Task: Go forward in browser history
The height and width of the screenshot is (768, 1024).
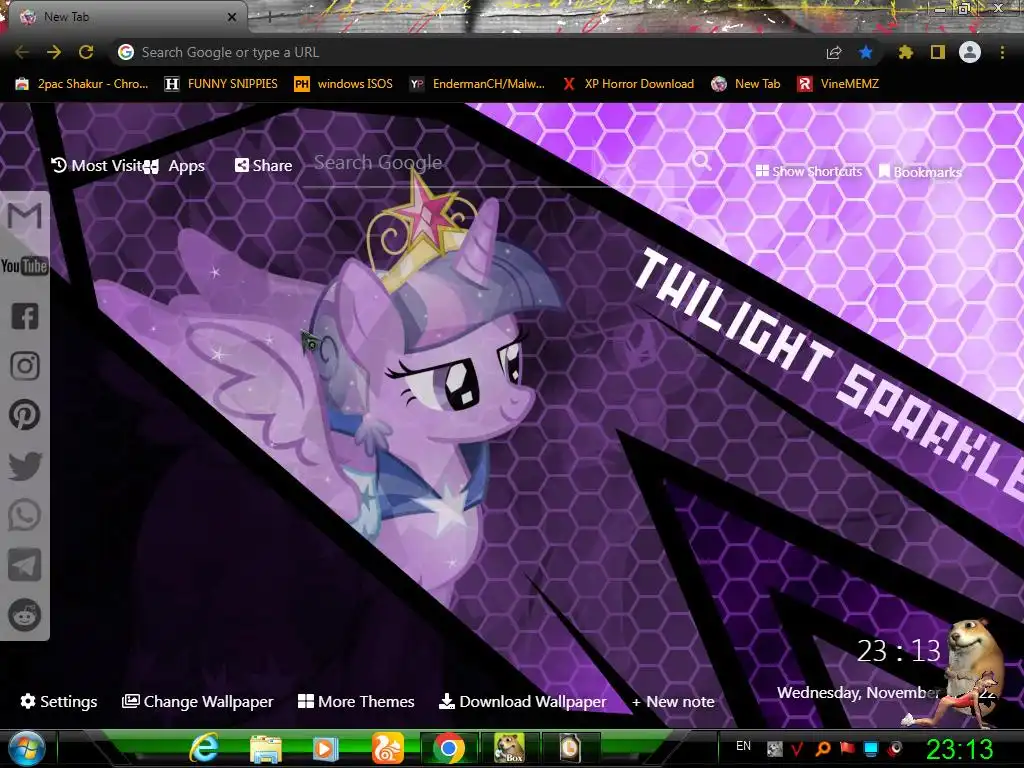Action: tap(54, 52)
